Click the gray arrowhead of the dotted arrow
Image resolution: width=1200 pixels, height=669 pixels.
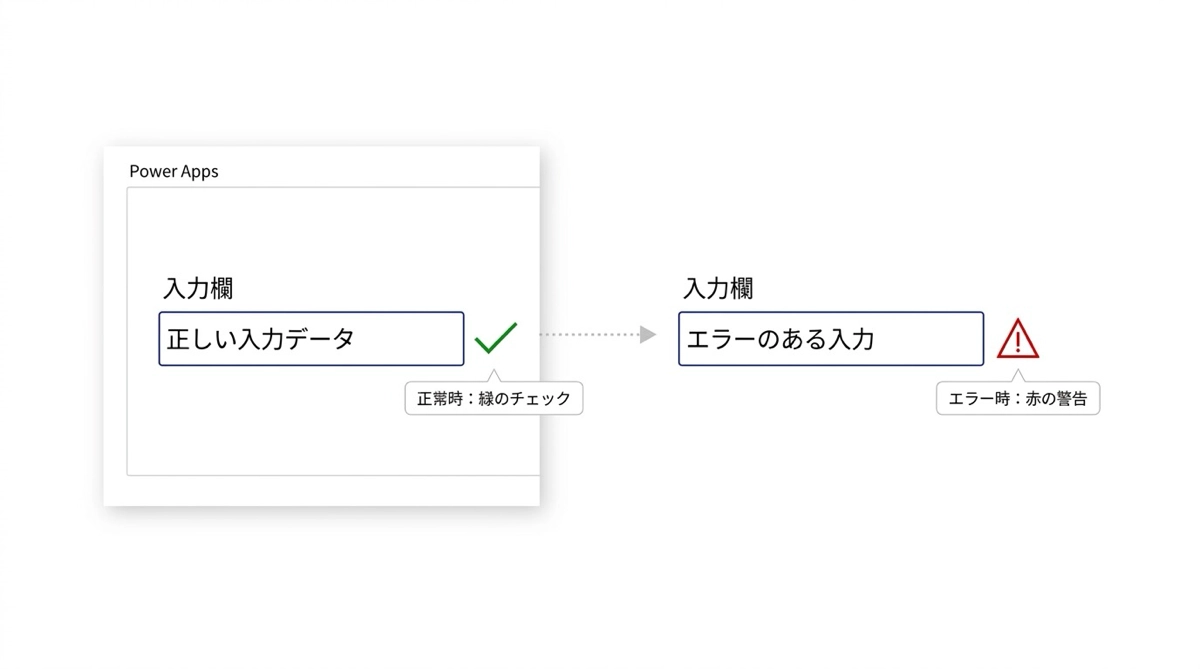click(x=648, y=335)
